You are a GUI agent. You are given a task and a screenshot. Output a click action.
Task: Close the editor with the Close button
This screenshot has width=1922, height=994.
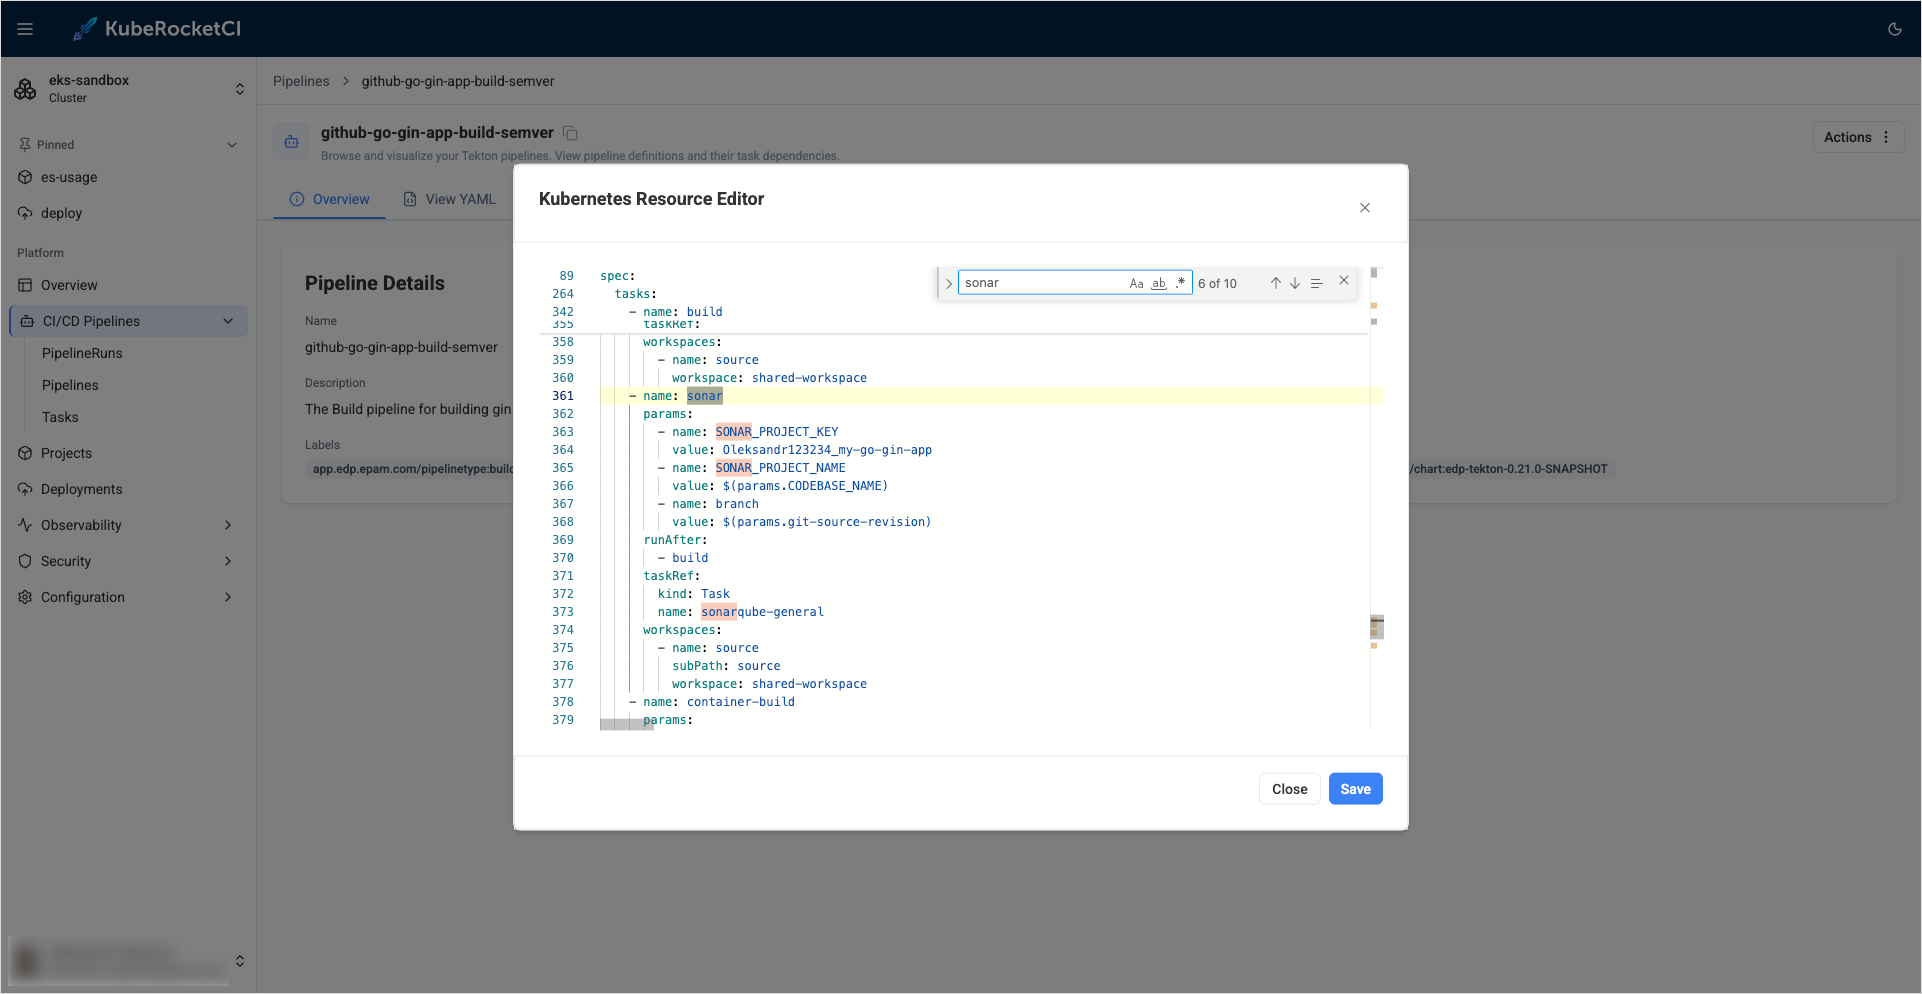(1289, 789)
